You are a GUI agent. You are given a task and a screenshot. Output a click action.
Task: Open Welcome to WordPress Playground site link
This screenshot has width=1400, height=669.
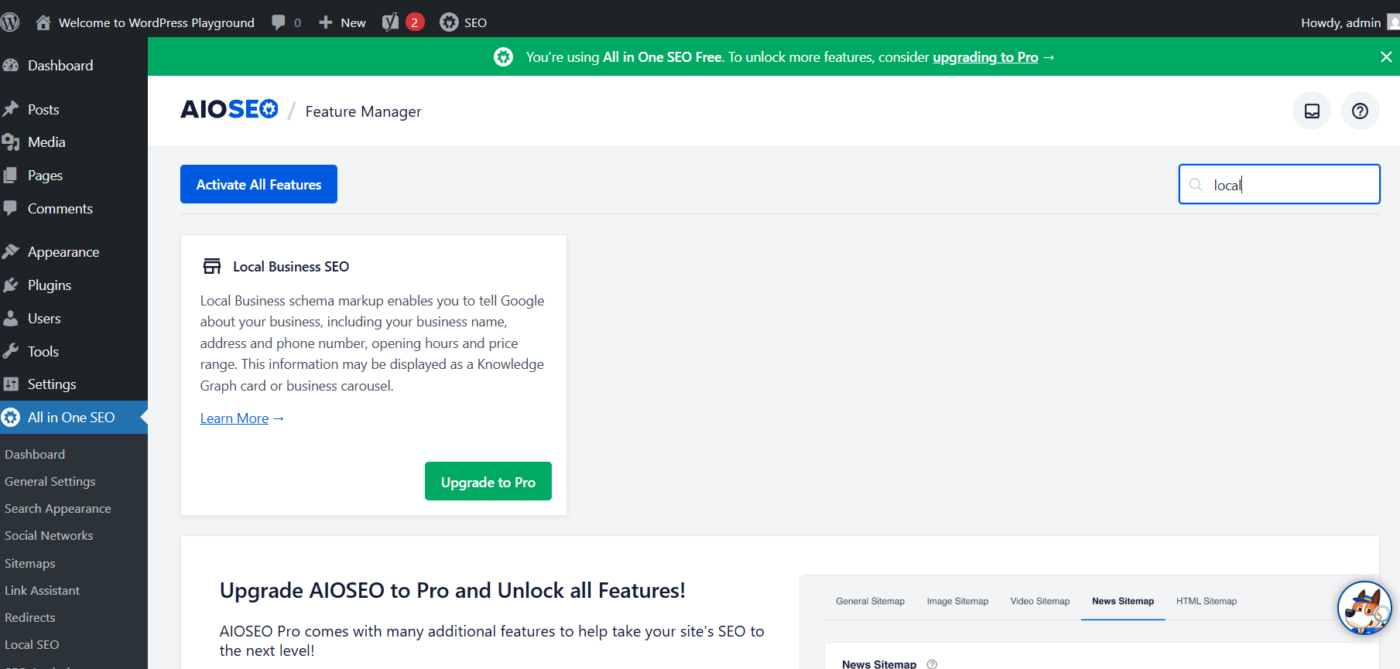[156, 22]
